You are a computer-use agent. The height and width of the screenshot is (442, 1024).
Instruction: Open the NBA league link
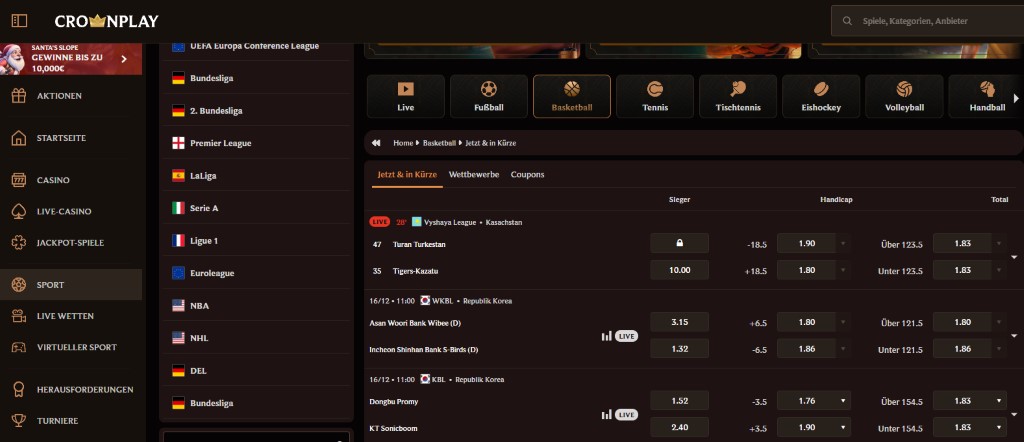pyautogui.click(x=199, y=306)
